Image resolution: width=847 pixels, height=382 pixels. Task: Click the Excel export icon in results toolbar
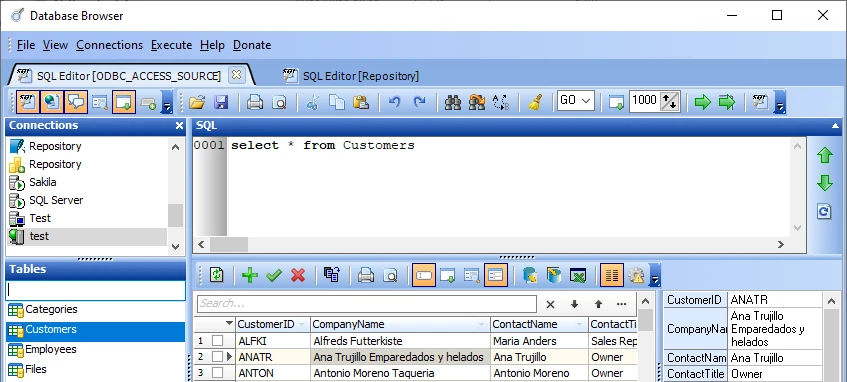click(x=578, y=276)
